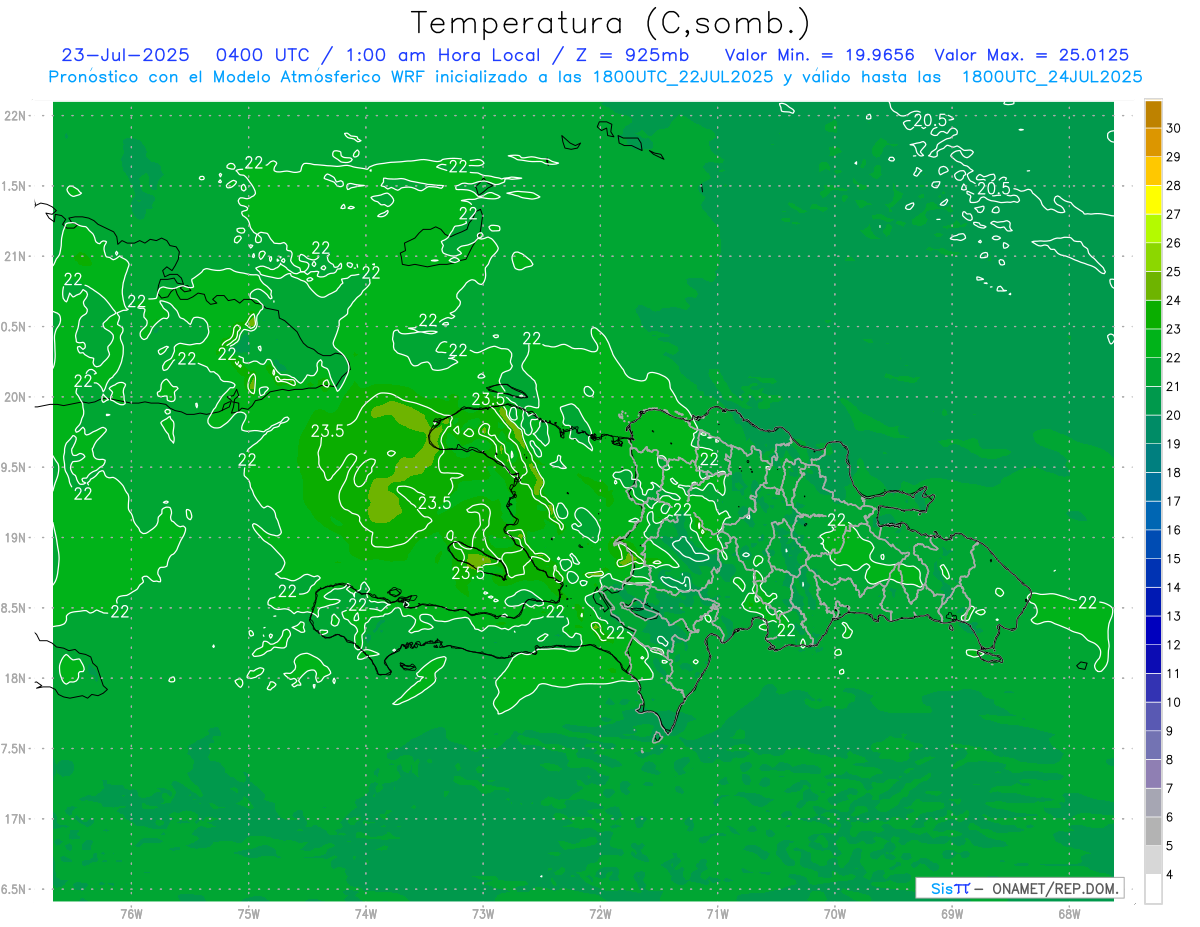Click the '19N' latitude axis label

16,537
